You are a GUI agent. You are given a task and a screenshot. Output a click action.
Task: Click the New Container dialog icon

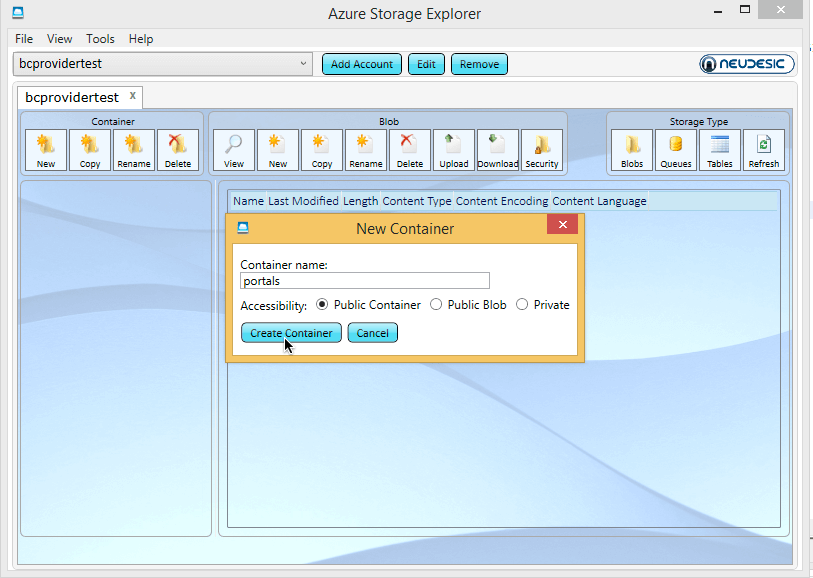coord(243,228)
